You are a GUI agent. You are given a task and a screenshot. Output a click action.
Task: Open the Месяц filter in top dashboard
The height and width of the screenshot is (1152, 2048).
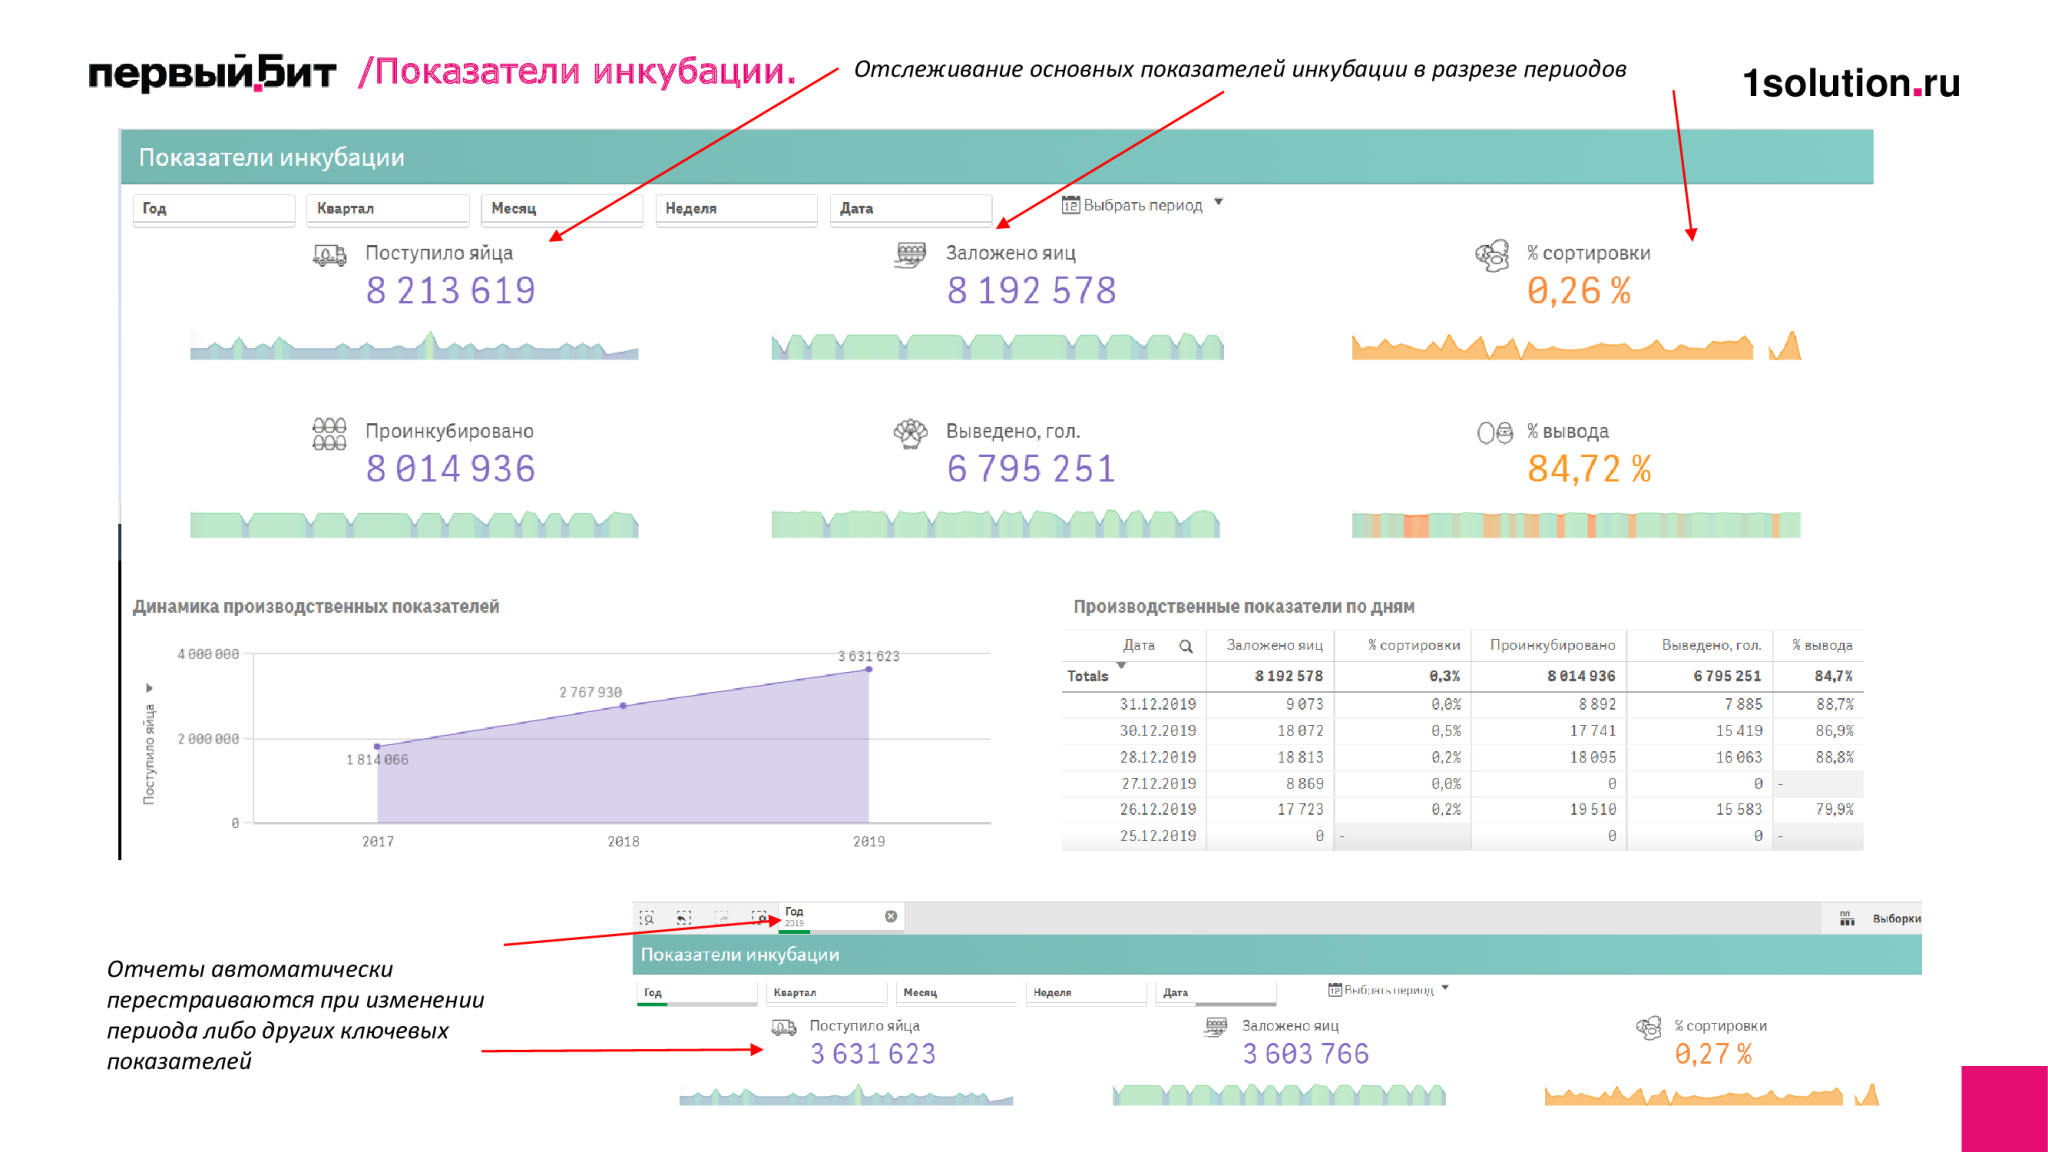(562, 208)
